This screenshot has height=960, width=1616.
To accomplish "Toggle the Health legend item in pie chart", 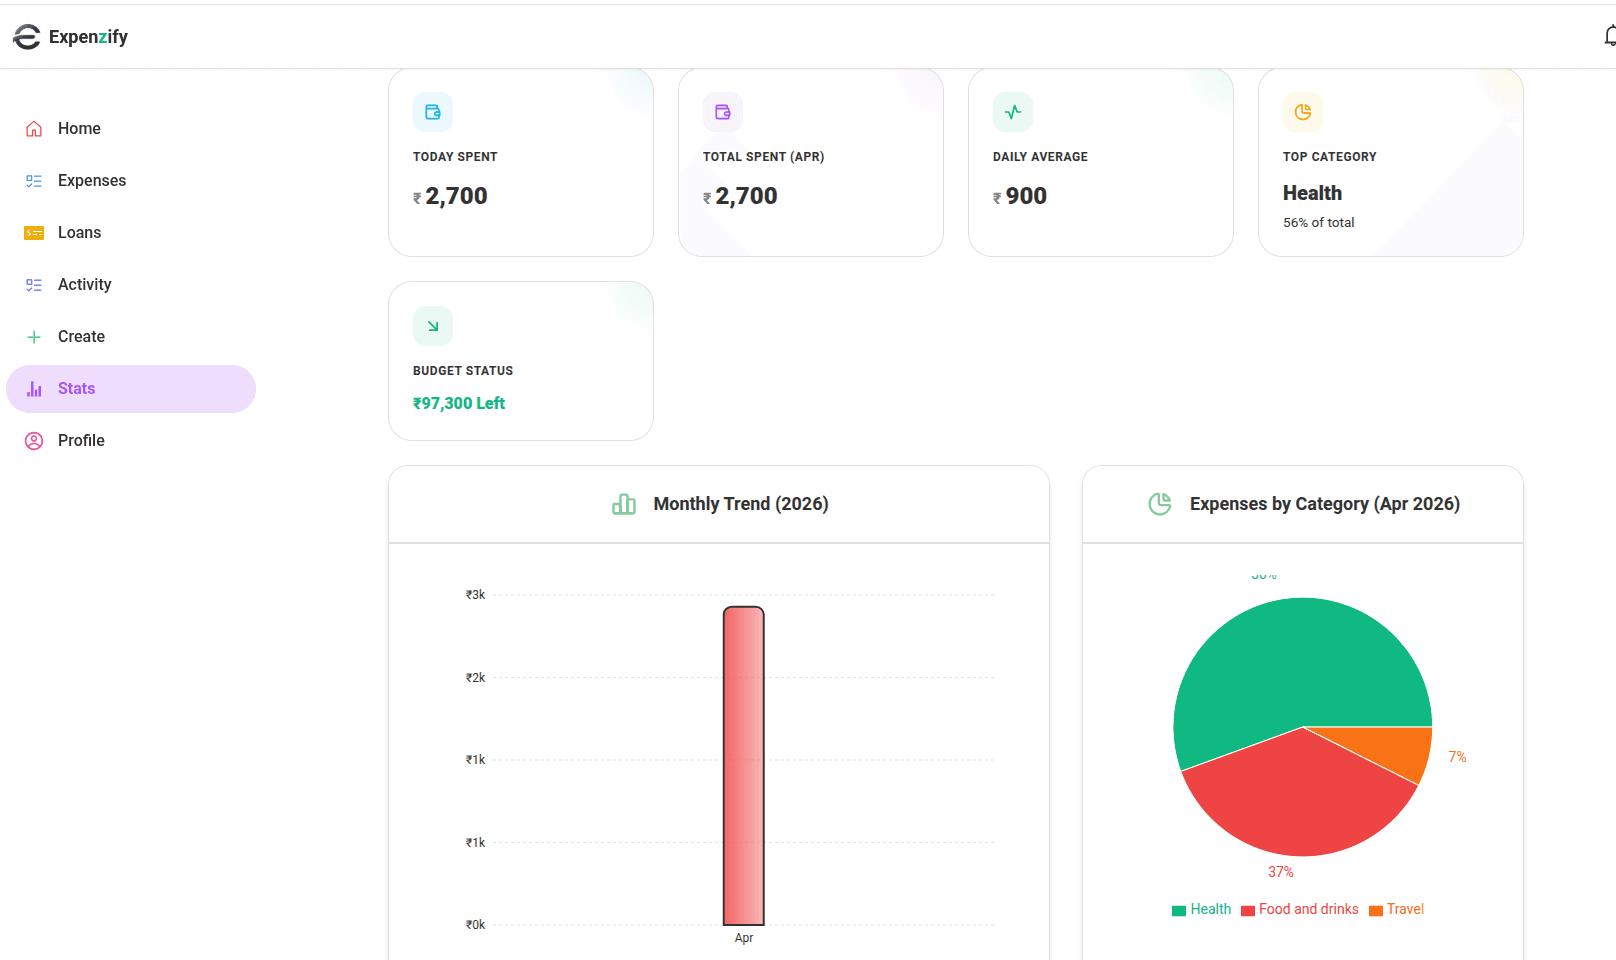I will pos(1202,909).
